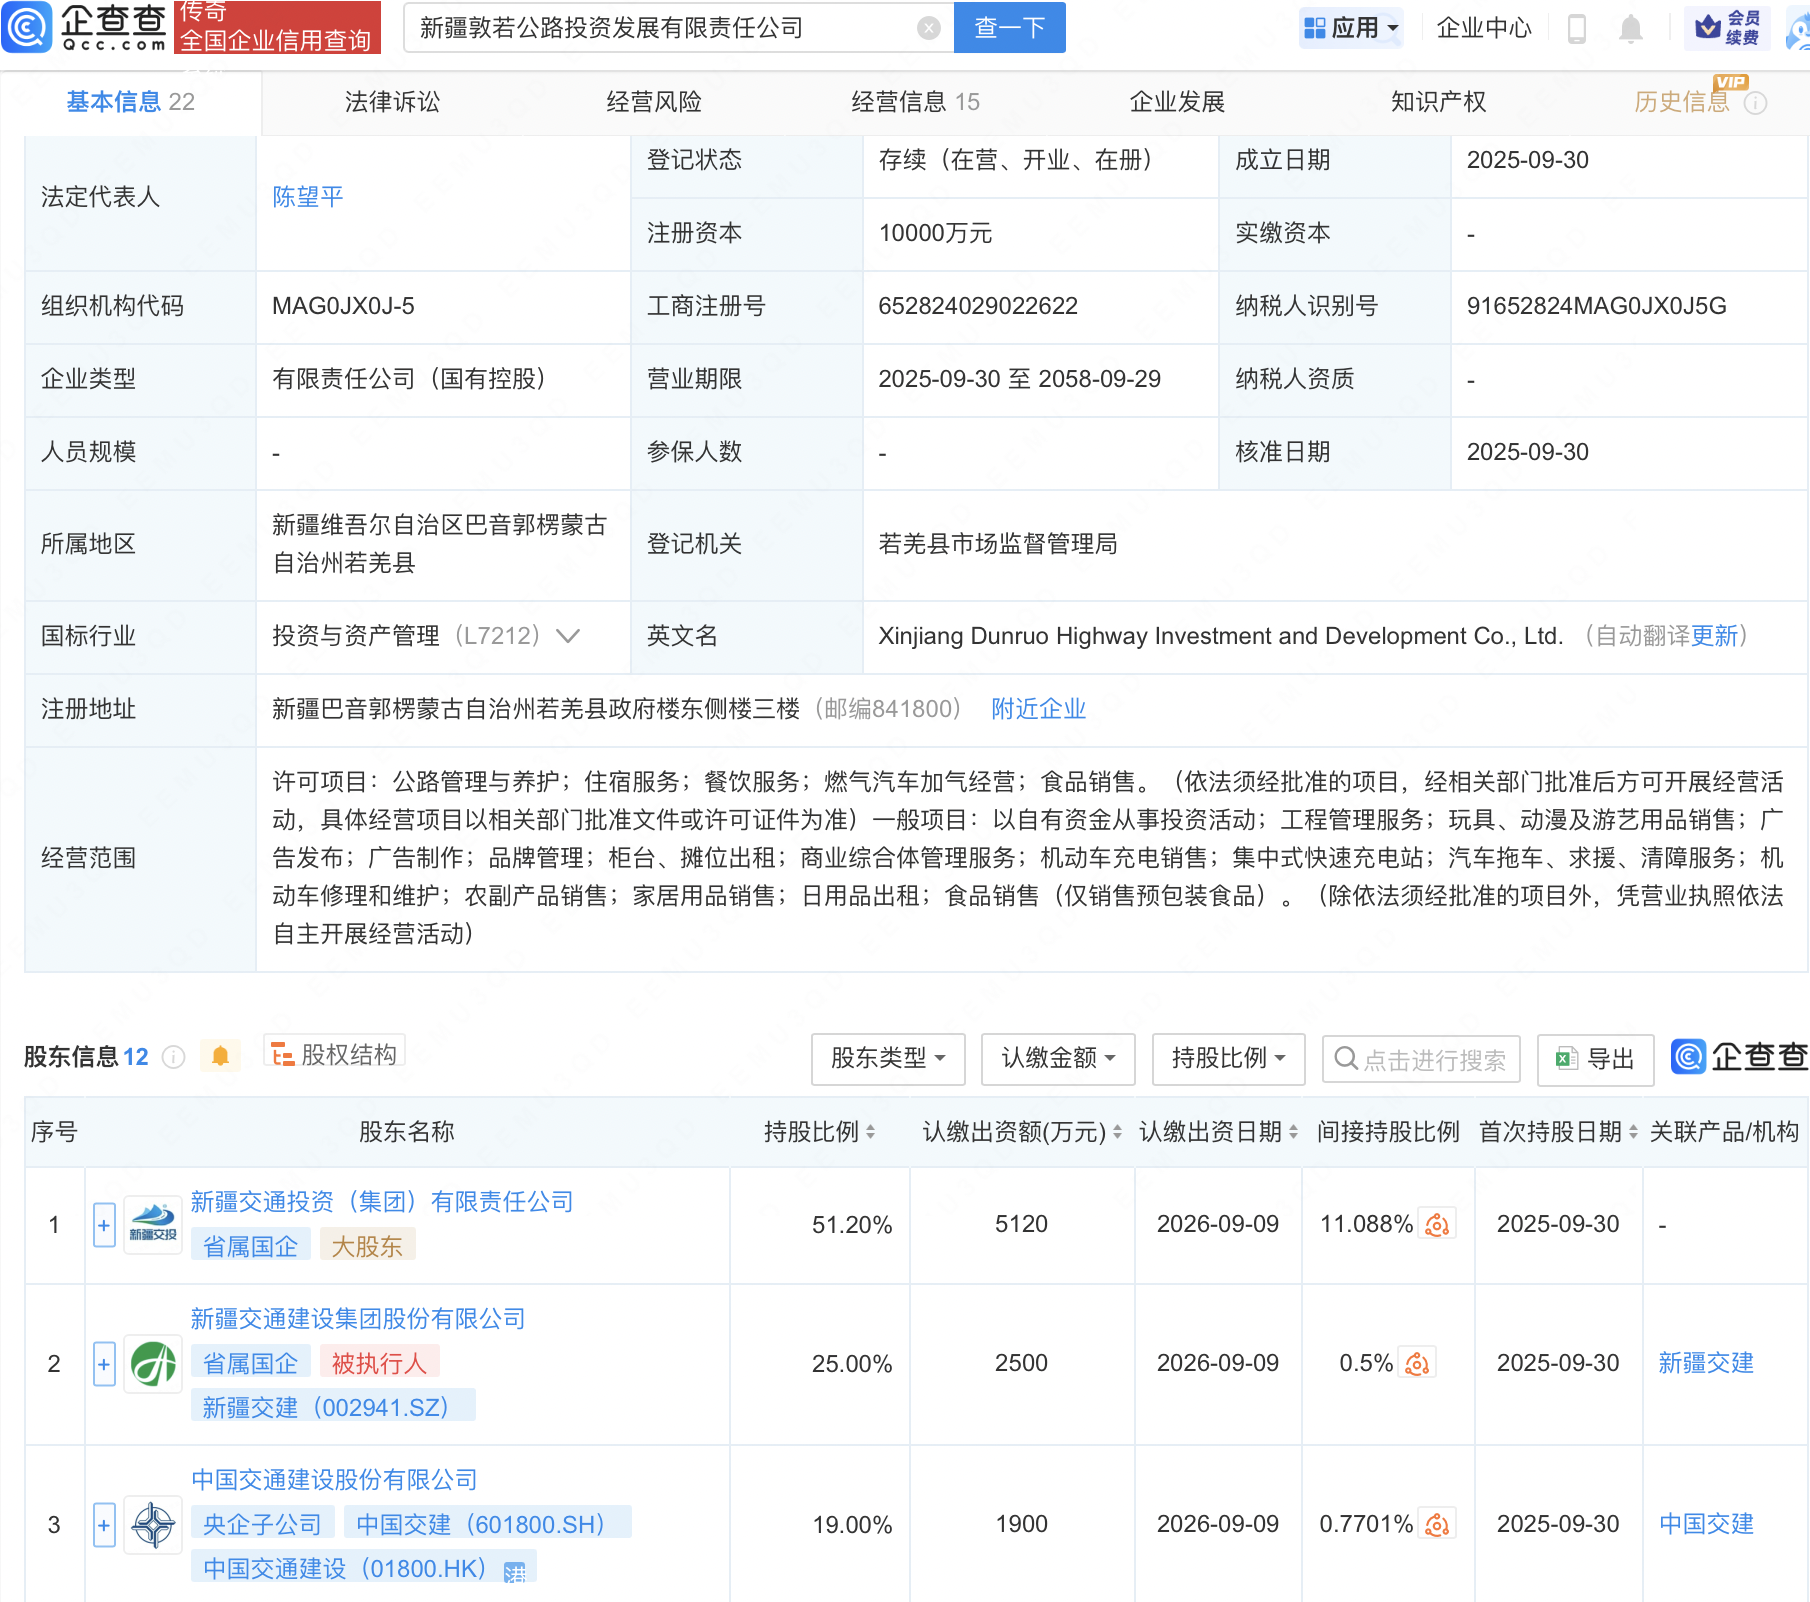Click the 查一下 search button

[1009, 28]
